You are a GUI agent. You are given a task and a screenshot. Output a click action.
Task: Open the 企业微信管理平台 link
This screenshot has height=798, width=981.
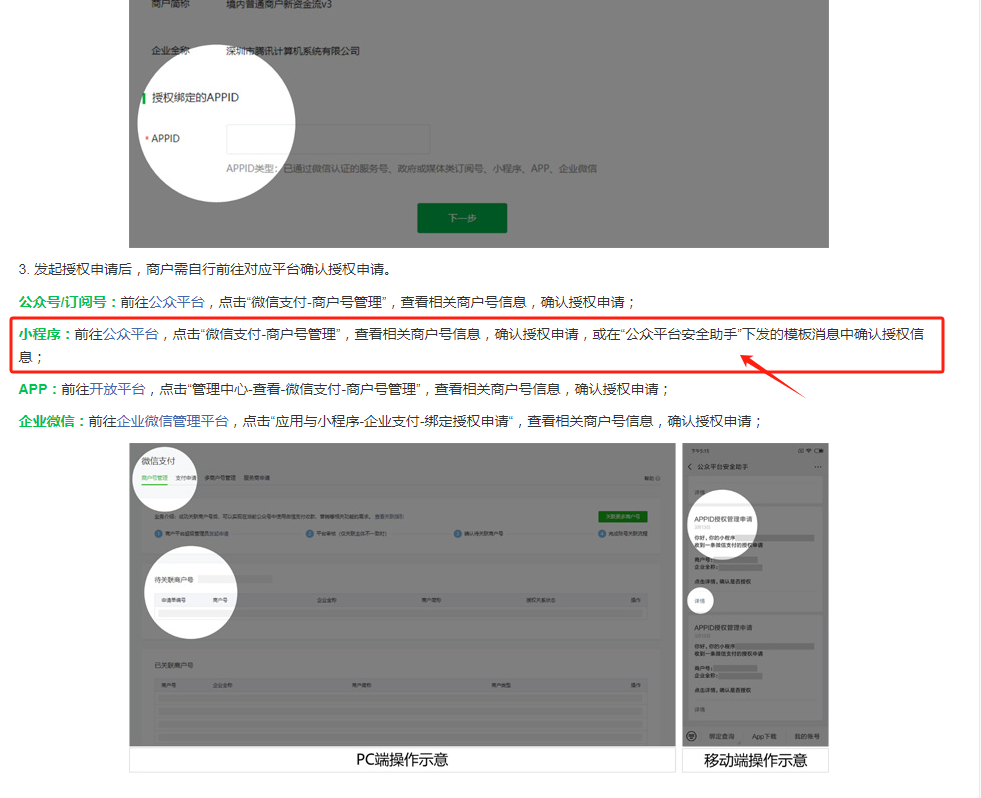173,421
